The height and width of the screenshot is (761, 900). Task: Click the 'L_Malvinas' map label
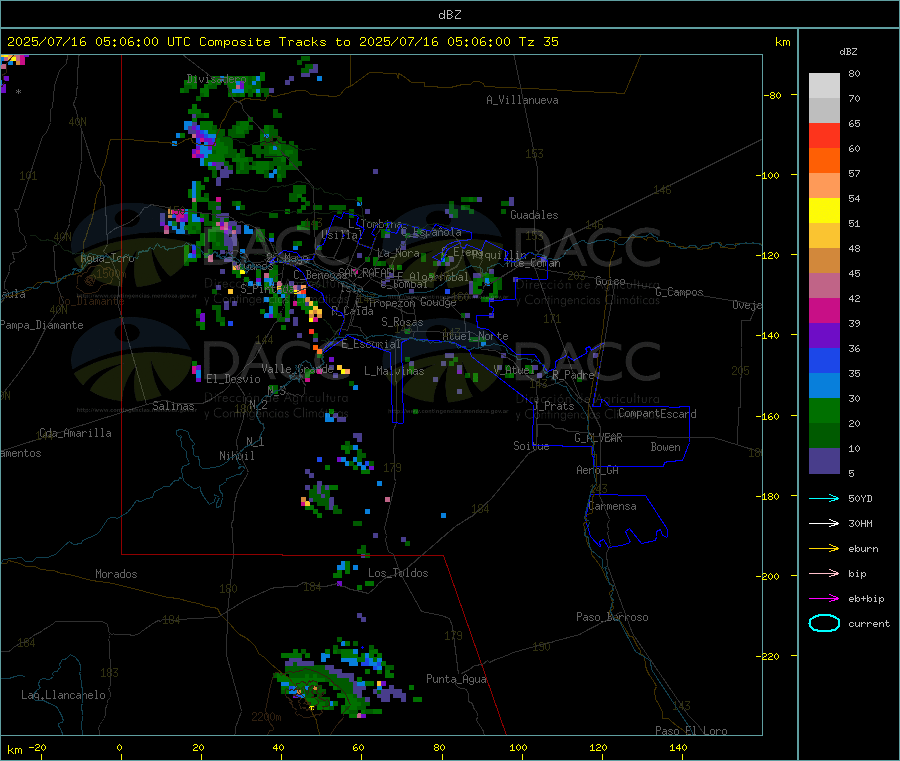tap(394, 371)
